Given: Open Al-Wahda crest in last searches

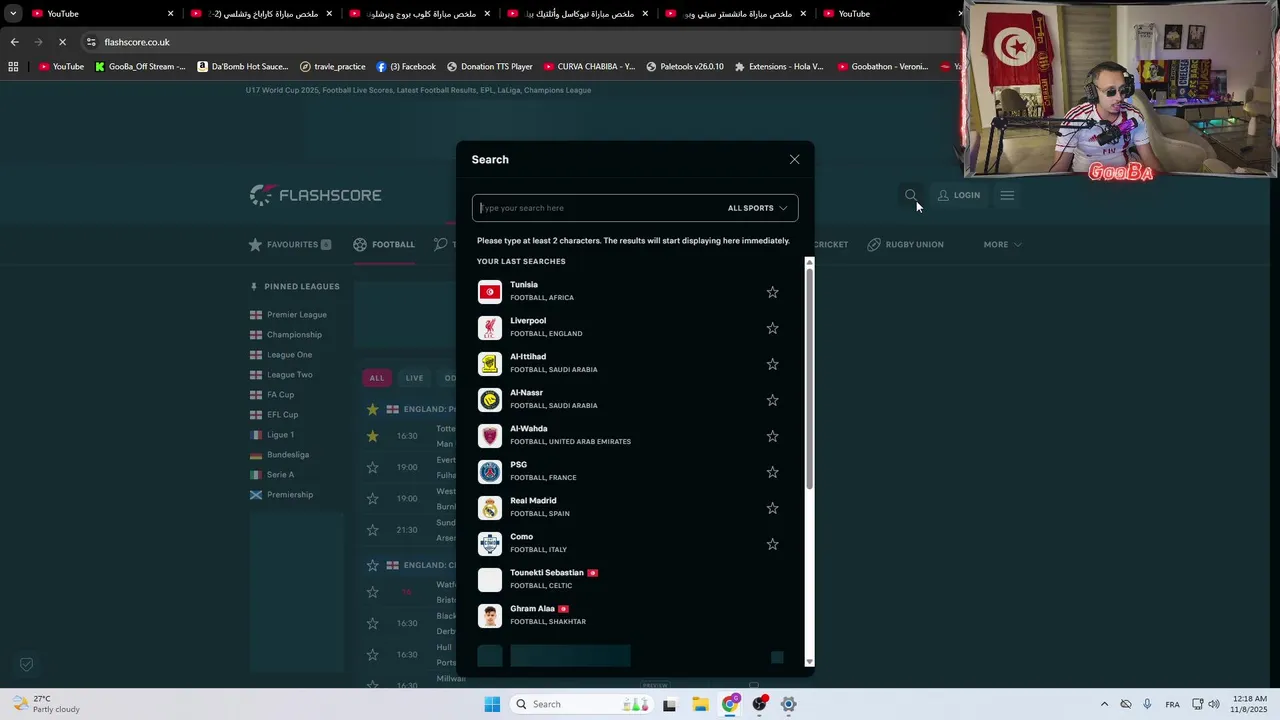Looking at the screenshot, I should pyautogui.click(x=490, y=436).
